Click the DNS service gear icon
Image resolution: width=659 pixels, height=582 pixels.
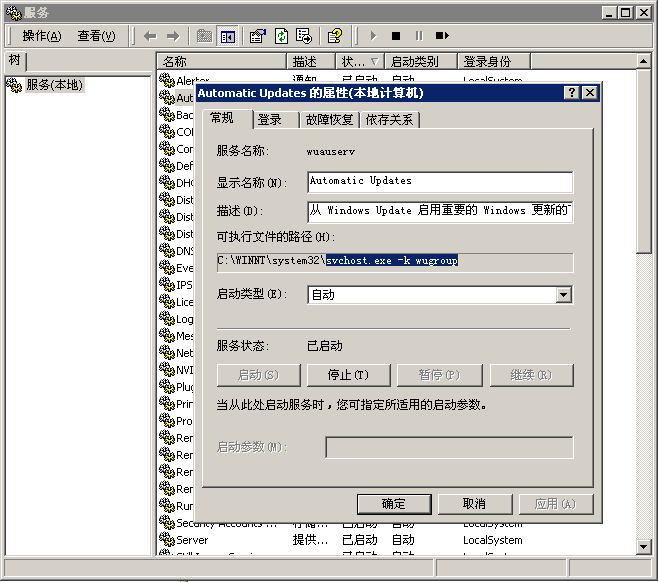(x=167, y=250)
